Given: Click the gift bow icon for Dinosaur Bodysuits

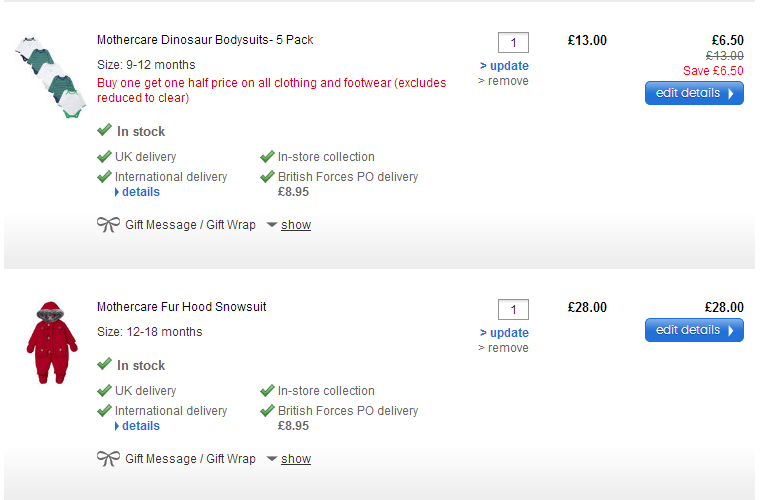Looking at the screenshot, I should pos(108,225).
